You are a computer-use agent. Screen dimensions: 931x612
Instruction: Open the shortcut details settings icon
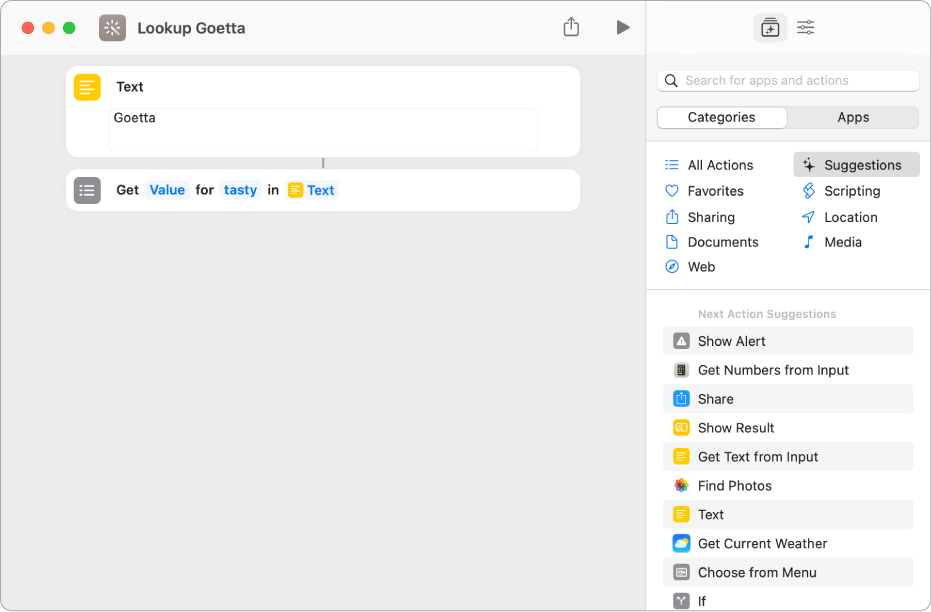tap(805, 28)
